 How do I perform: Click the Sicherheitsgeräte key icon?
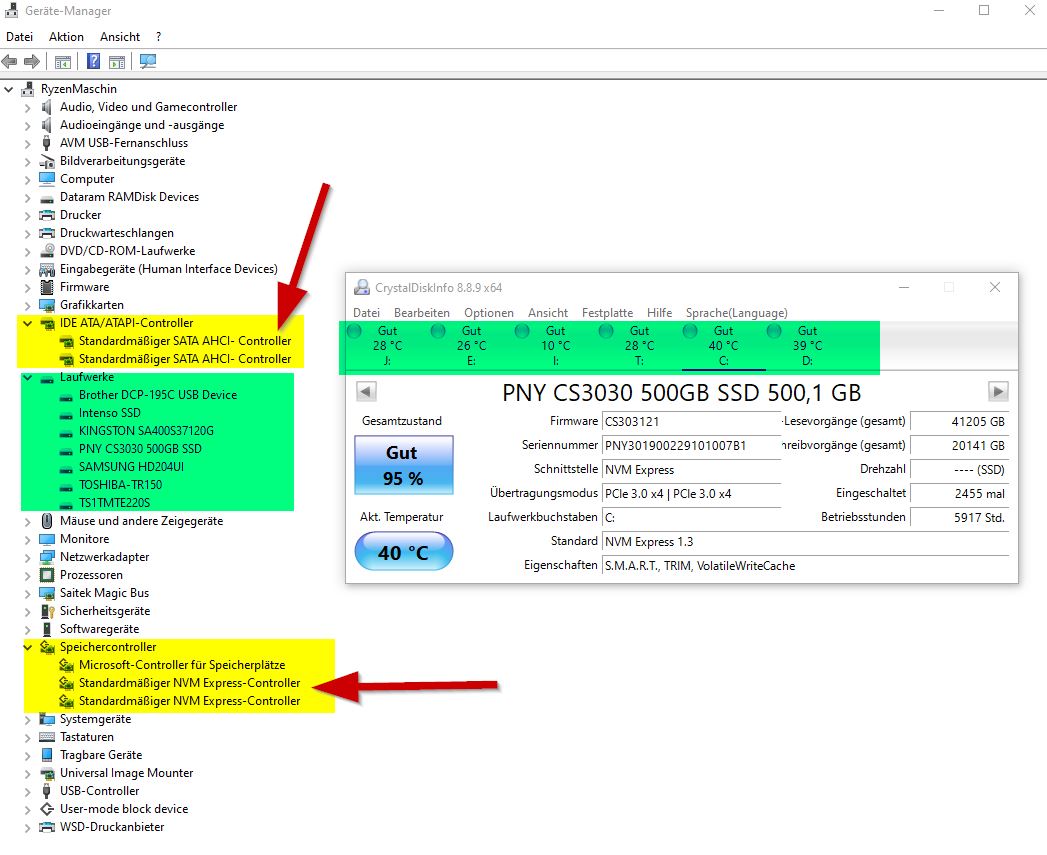(x=47, y=611)
